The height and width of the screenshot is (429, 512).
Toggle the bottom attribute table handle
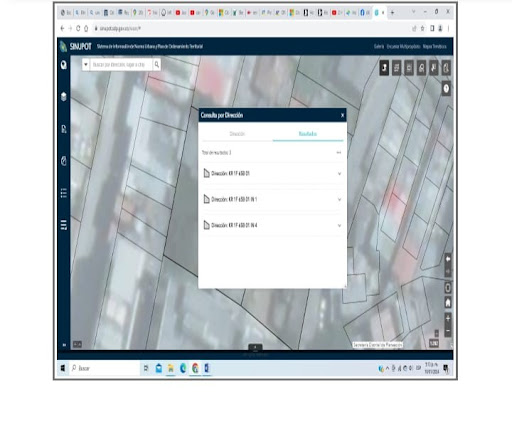[x=255, y=347]
